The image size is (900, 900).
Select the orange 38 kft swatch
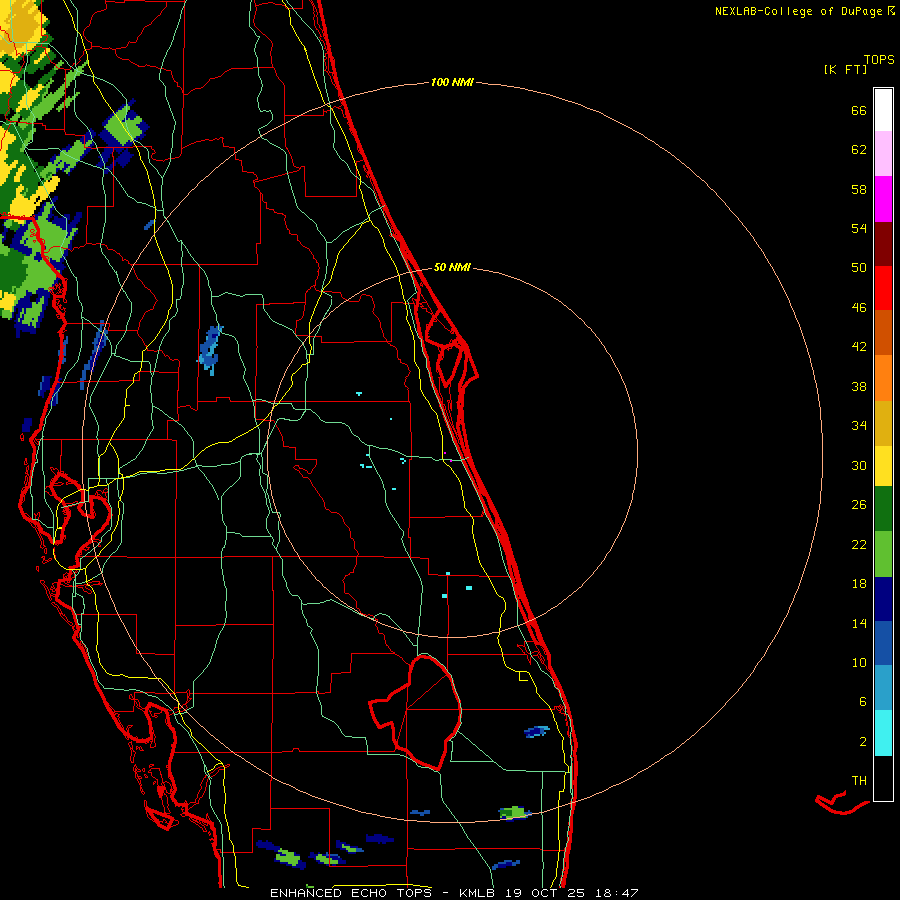click(x=883, y=378)
